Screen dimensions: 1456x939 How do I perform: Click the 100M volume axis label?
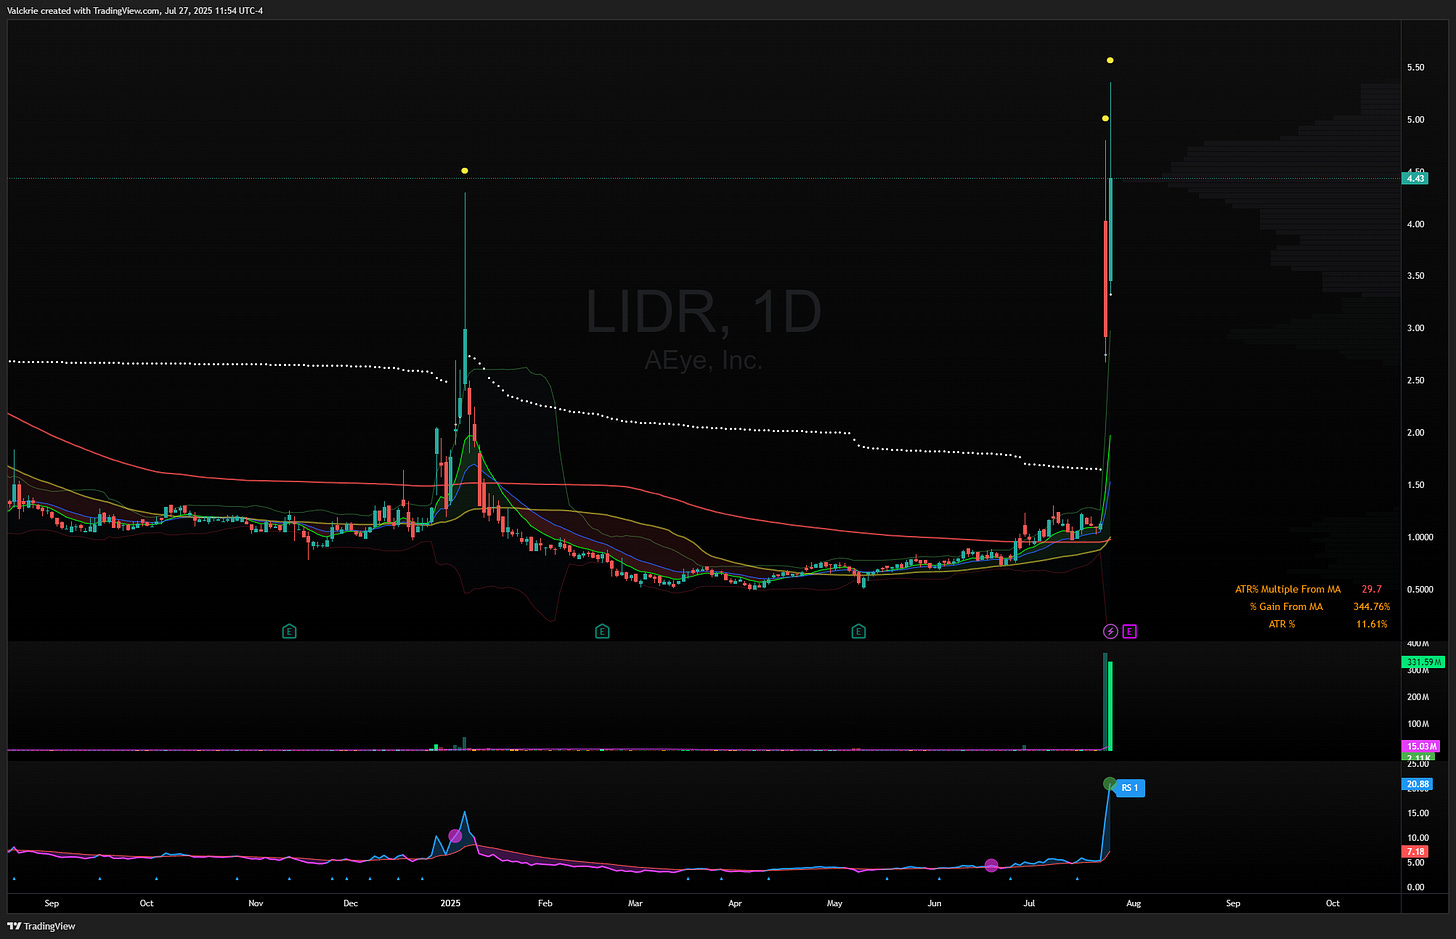(x=1418, y=724)
